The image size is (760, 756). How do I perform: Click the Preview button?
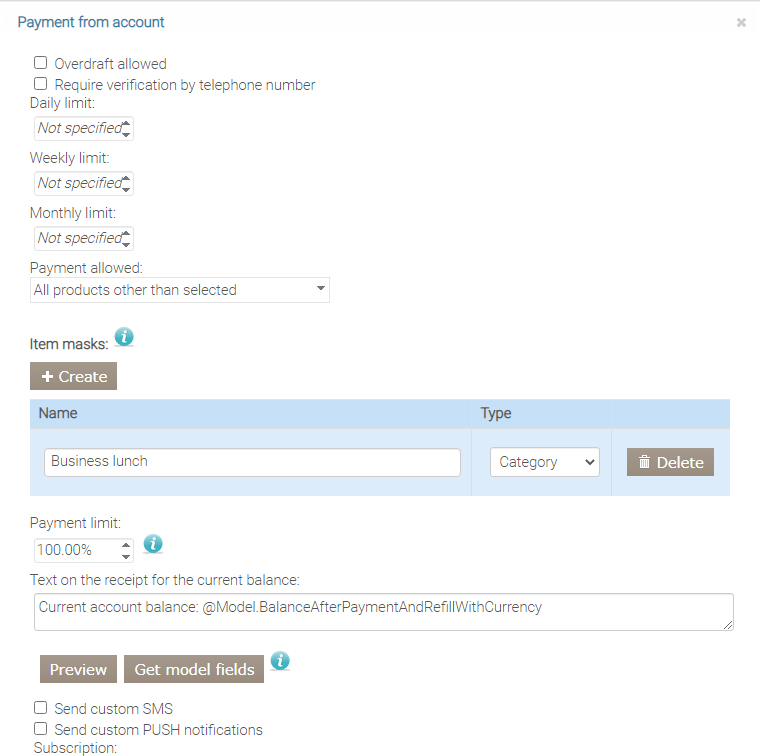tap(78, 669)
